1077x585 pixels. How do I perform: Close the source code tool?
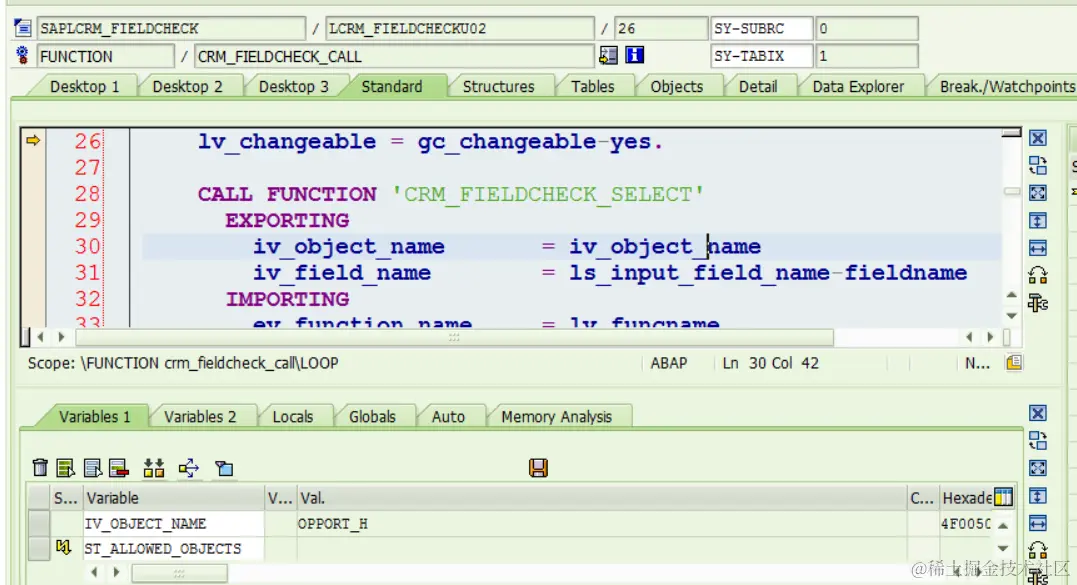pos(1038,138)
